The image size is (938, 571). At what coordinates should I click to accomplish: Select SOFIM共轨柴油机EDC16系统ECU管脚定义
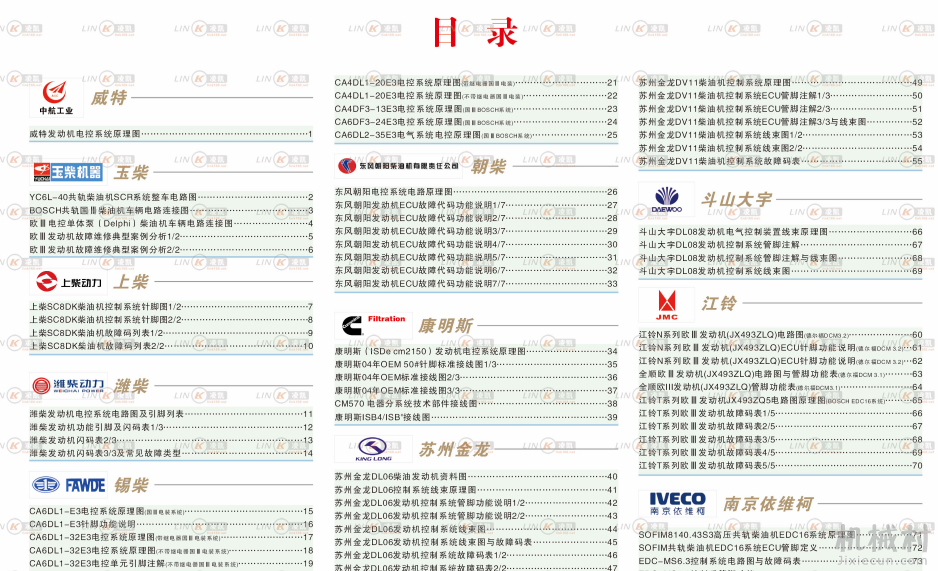(x=781, y=548)
